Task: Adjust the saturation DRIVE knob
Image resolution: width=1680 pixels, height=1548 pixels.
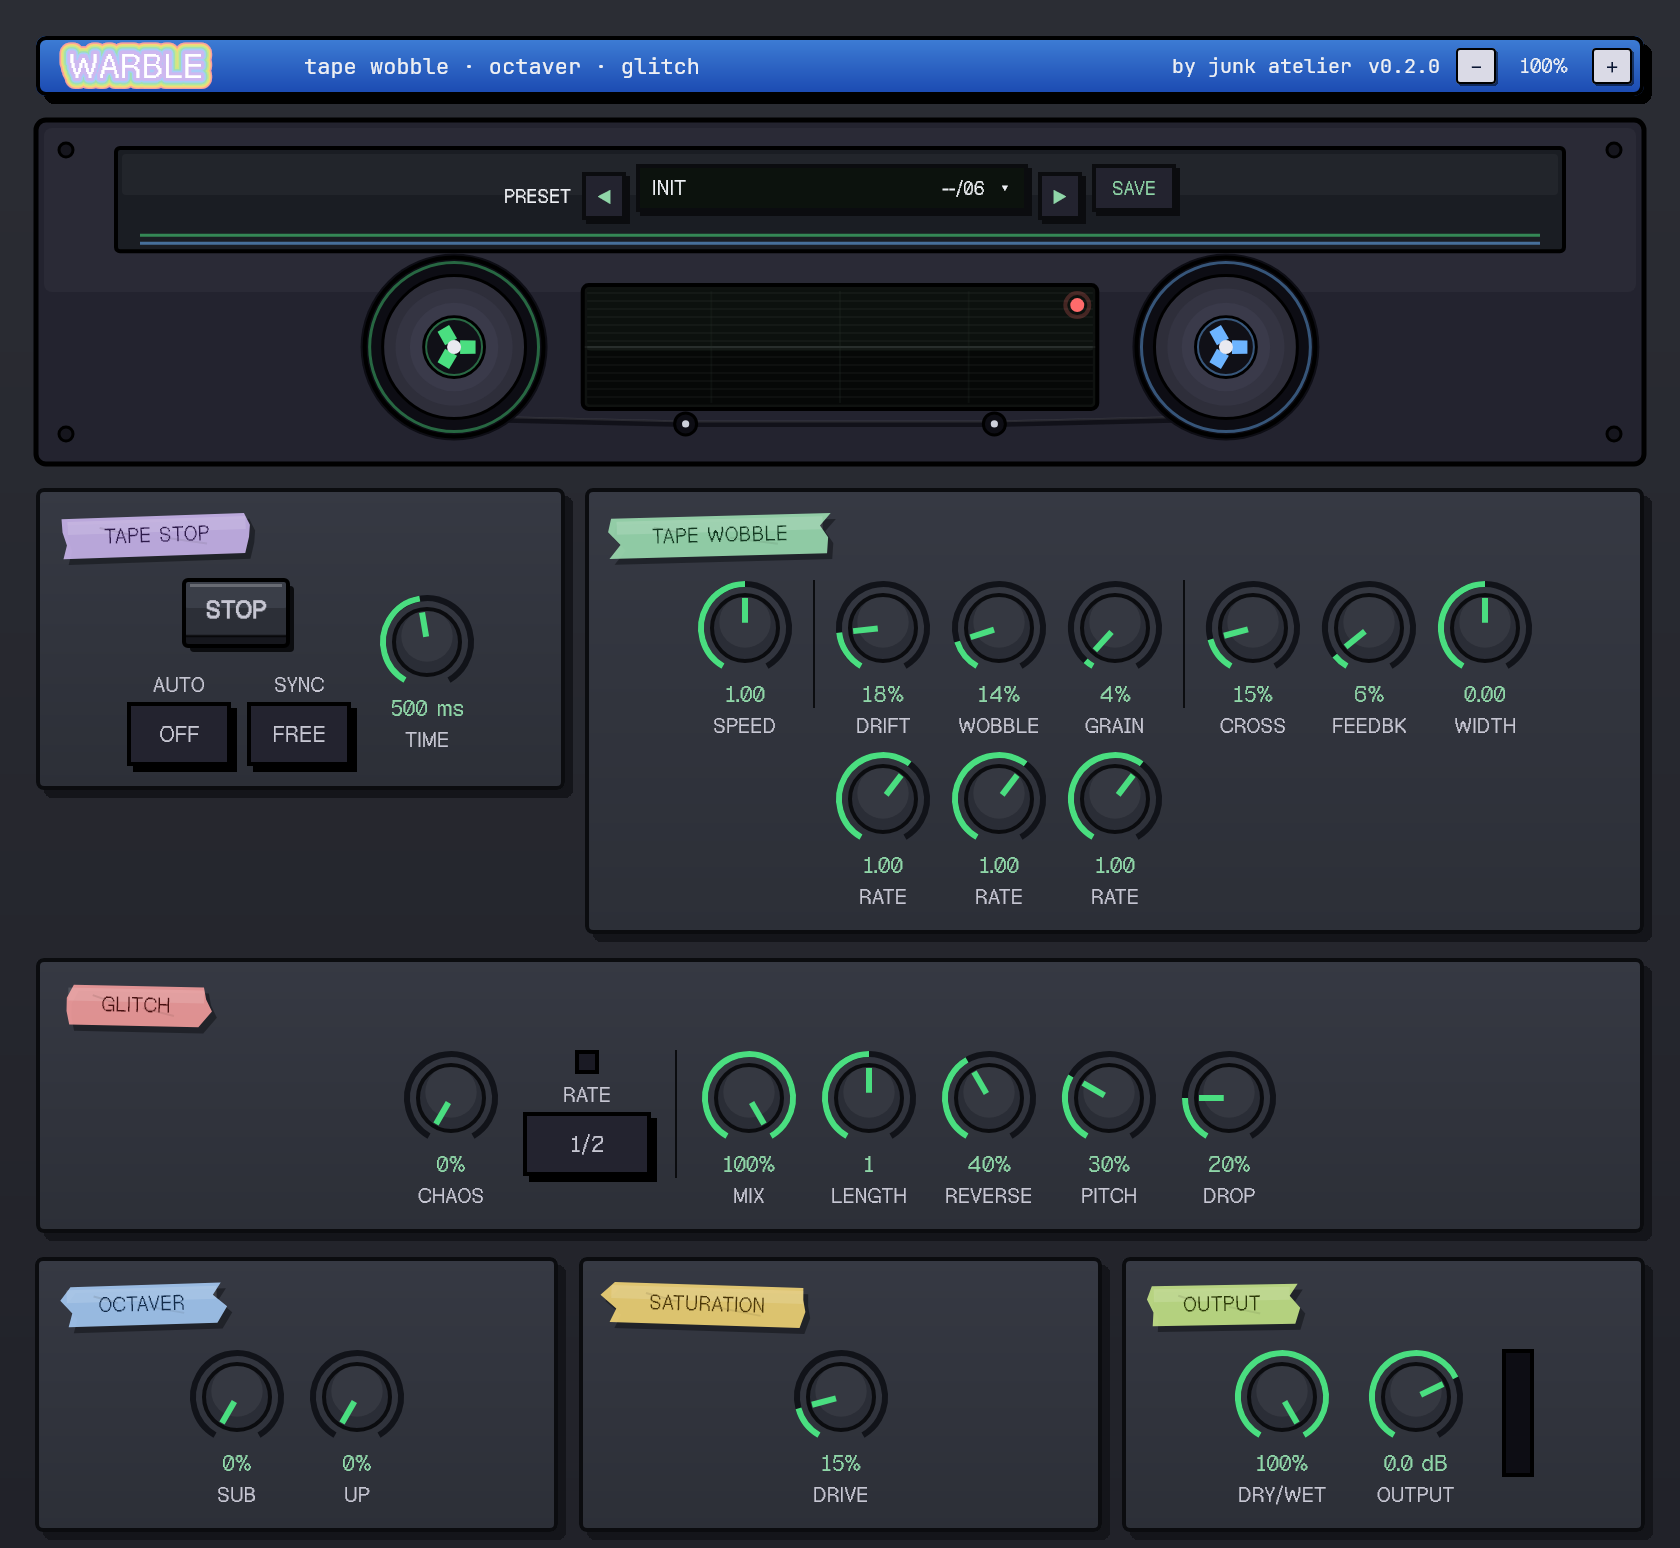Action: click(x=841, y=1397)
